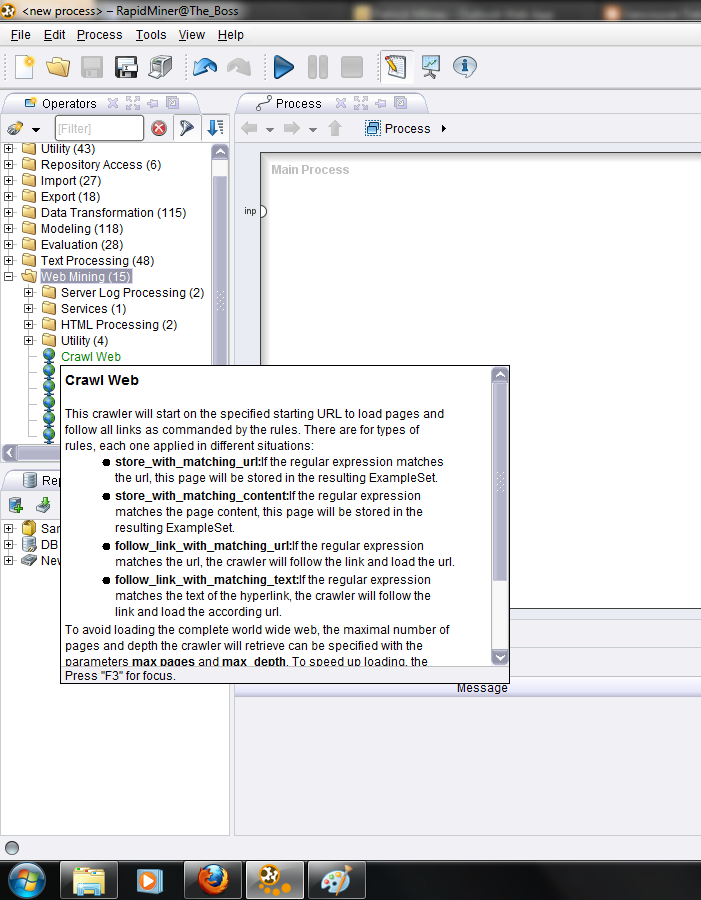Expand the Modeling (118) folder
Image resolution: width=701 pixels, height=900 pixels.
[9, 229]
